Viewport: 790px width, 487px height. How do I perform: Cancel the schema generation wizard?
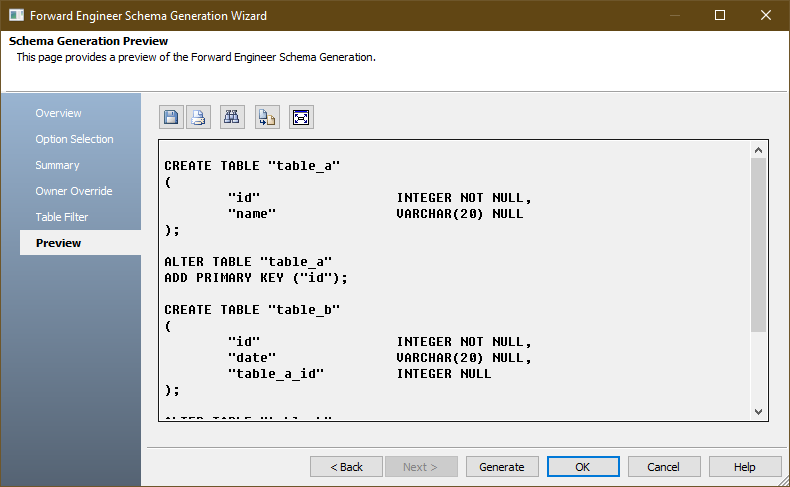(664, 467)
